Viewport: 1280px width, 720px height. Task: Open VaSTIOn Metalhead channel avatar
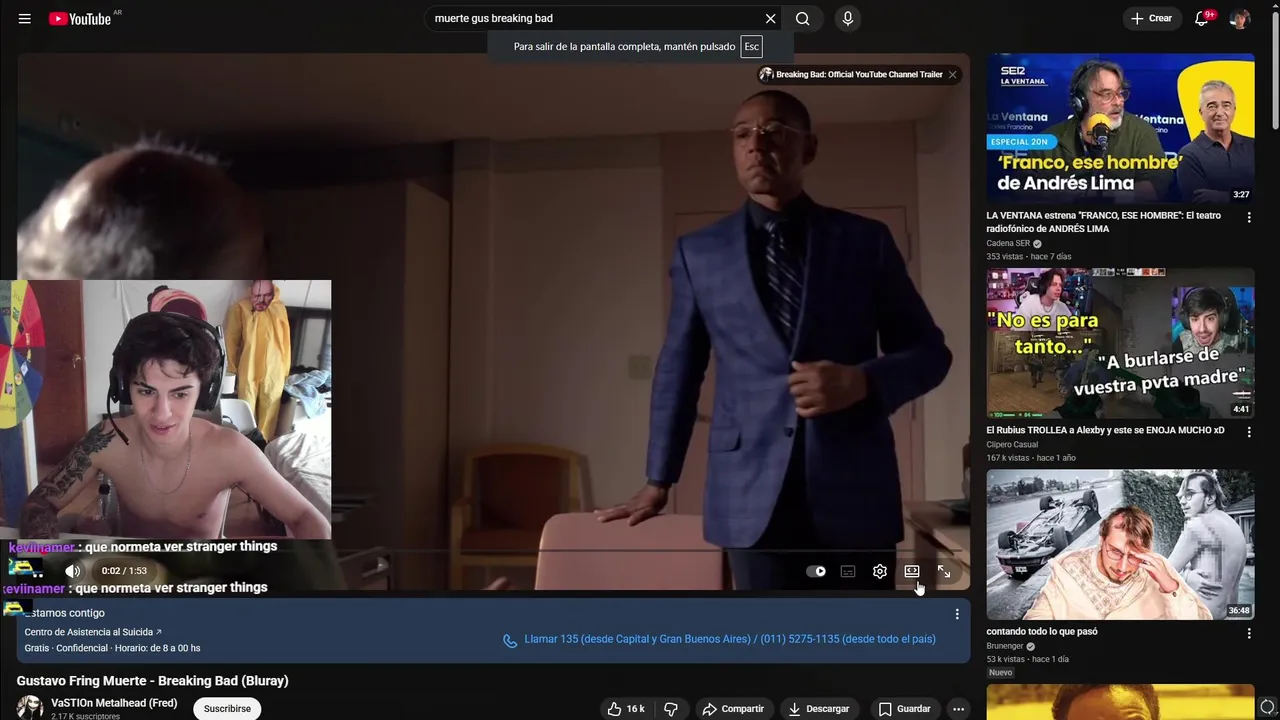[30, 708]
